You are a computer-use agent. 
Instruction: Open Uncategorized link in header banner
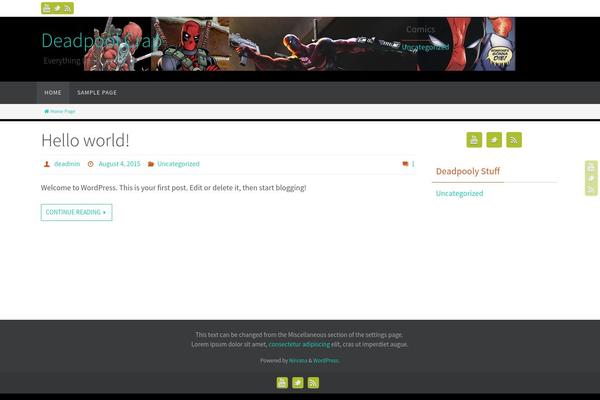click(425, 47)
